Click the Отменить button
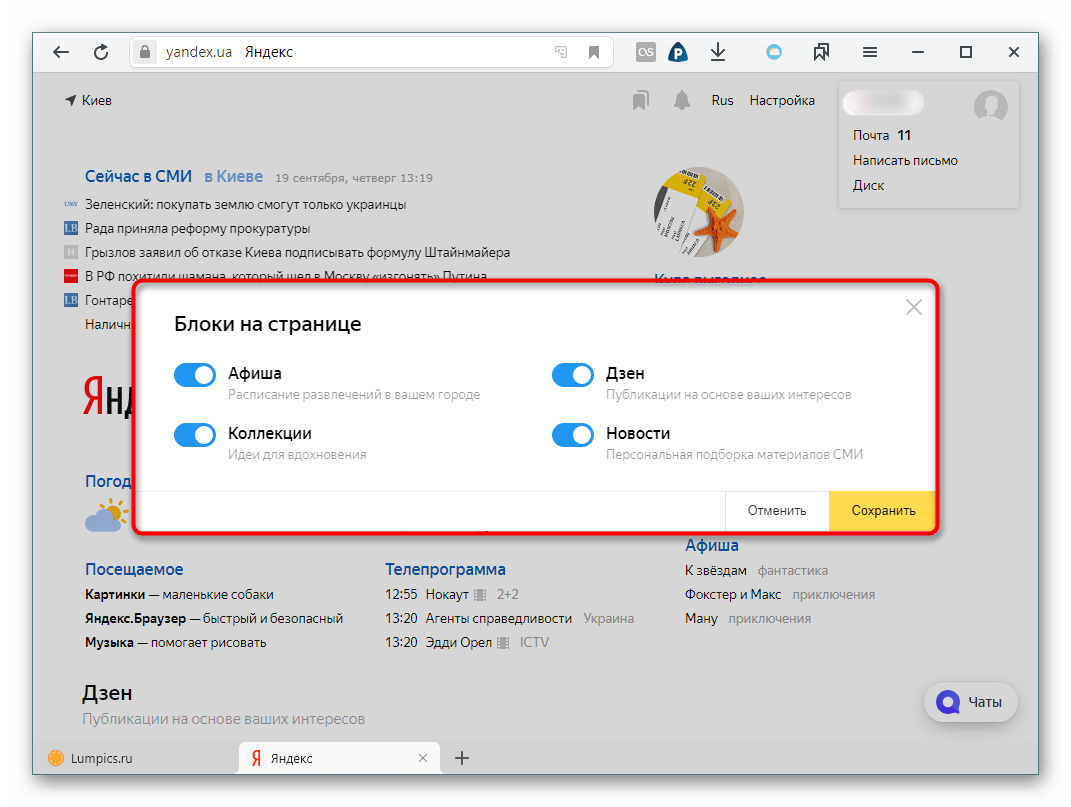 pos(777,510)
